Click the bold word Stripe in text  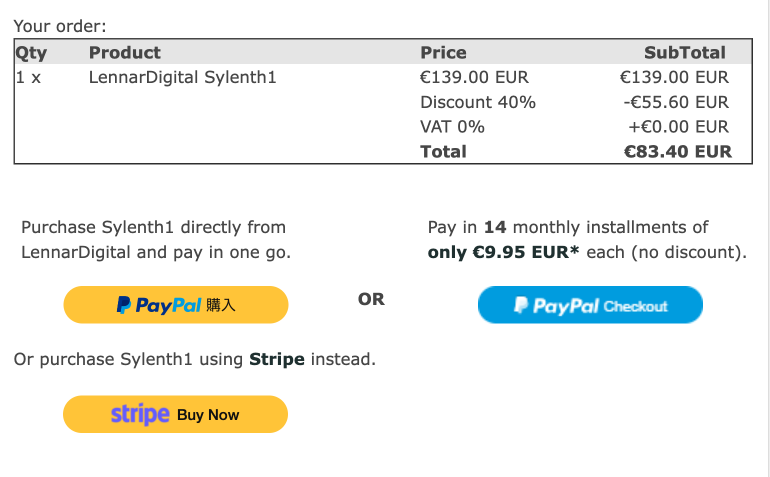tap(277, 358)
